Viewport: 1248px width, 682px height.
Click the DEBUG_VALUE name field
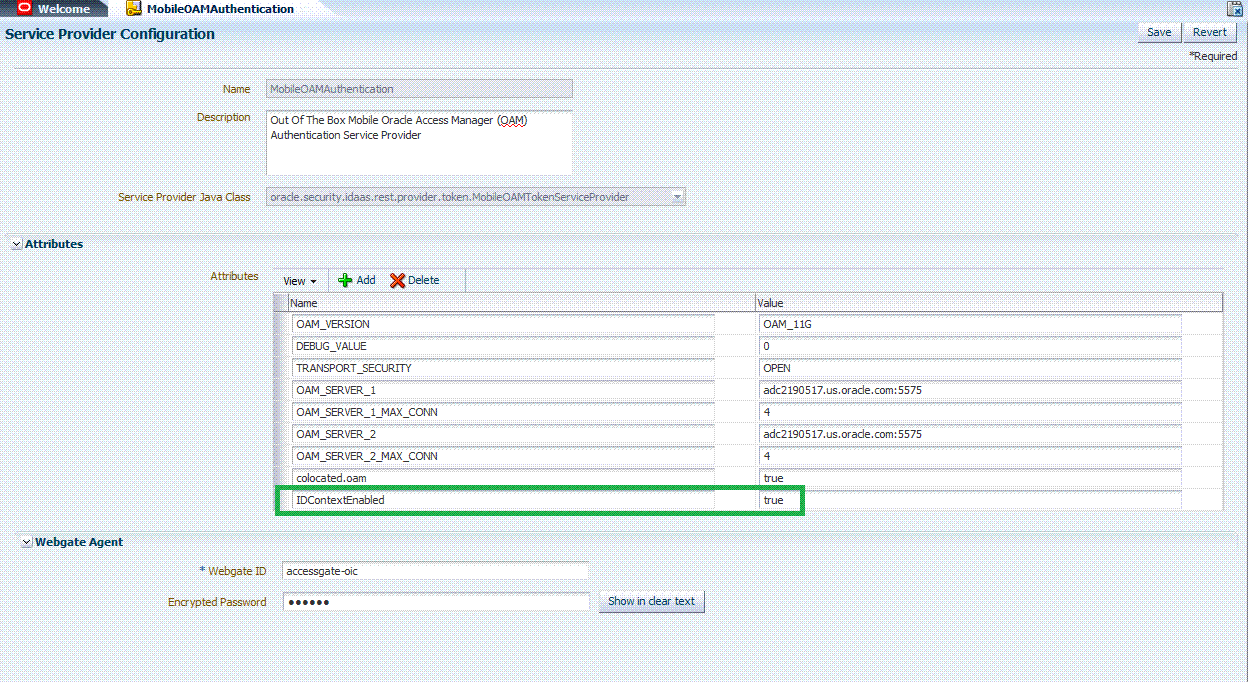pyautogui.click(x=503, y=346)
